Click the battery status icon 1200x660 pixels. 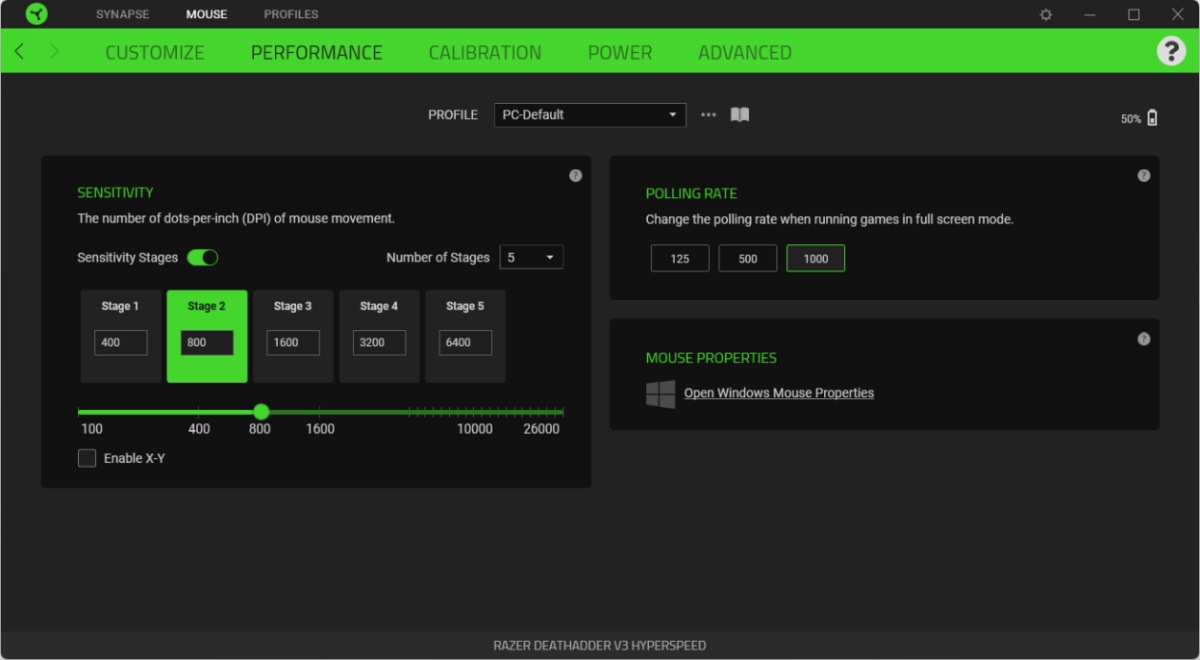click(1152, 118)
